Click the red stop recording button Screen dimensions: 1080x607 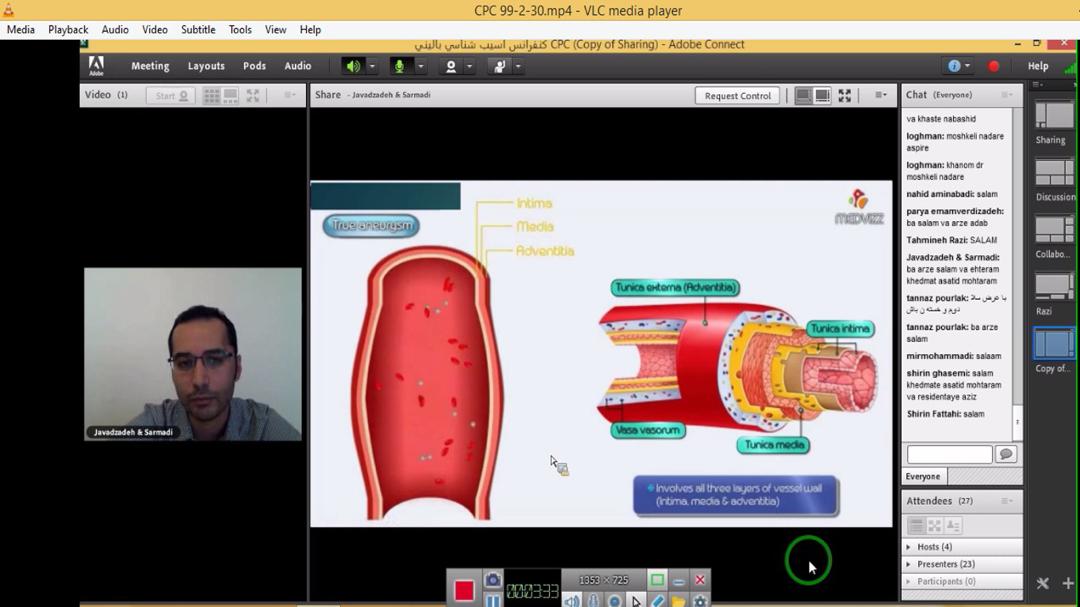tap(464, 590)
